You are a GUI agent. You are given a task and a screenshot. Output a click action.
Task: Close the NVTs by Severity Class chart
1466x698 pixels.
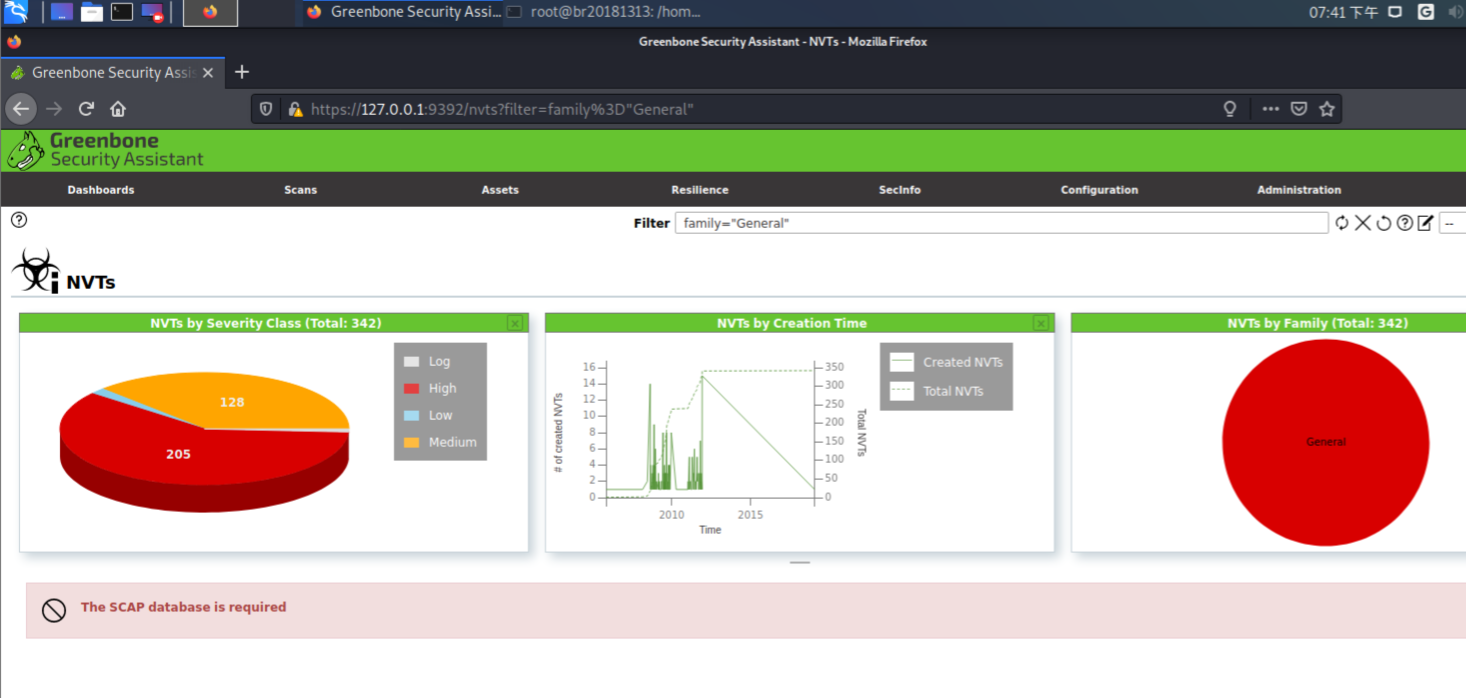[x=515, y=323]
